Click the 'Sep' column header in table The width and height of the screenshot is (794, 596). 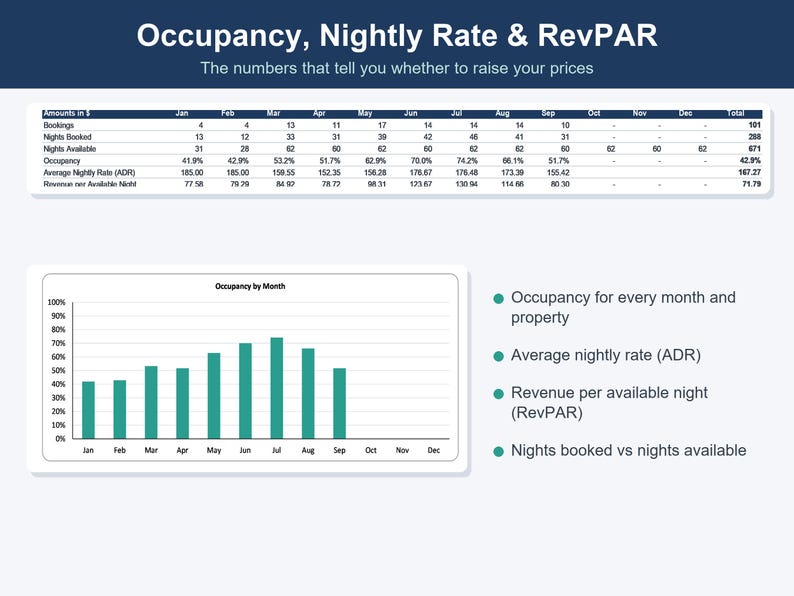(548, 113)
